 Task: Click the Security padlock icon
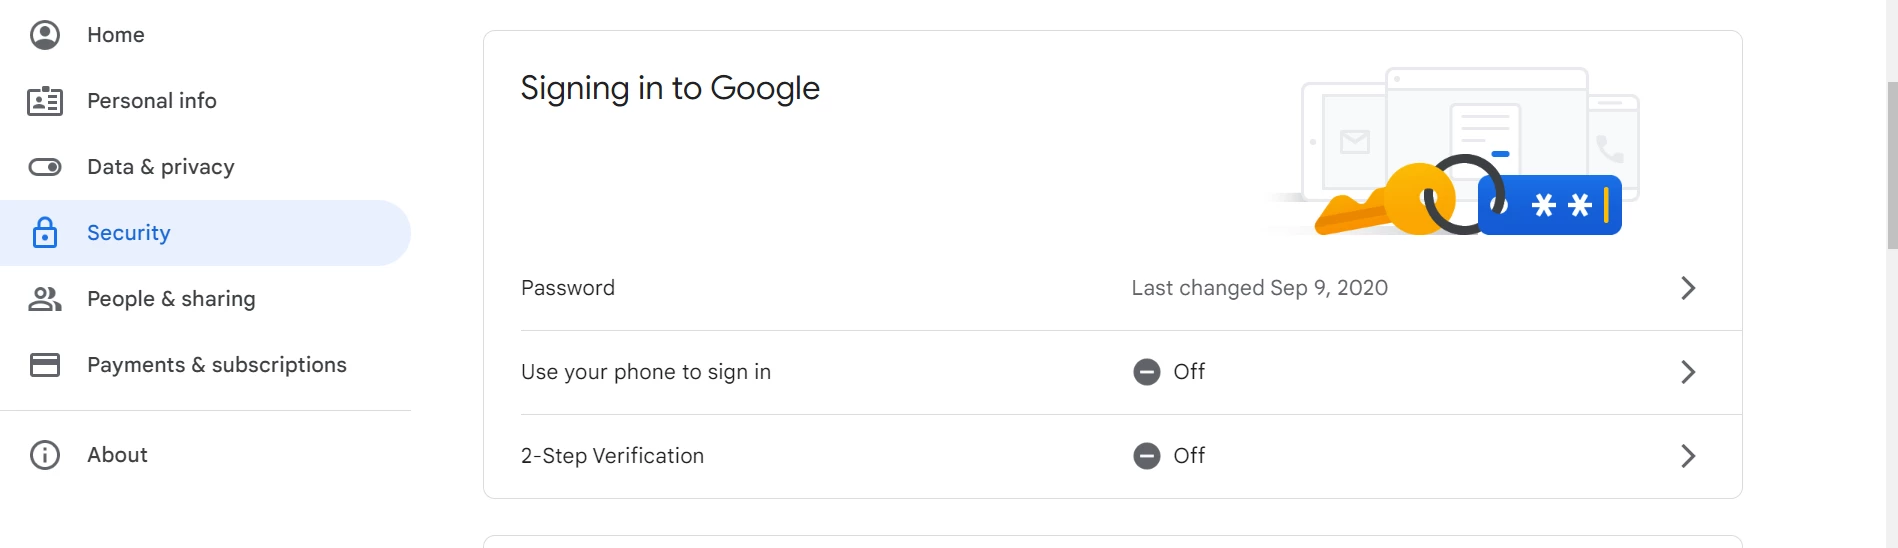tap(45, 233)
